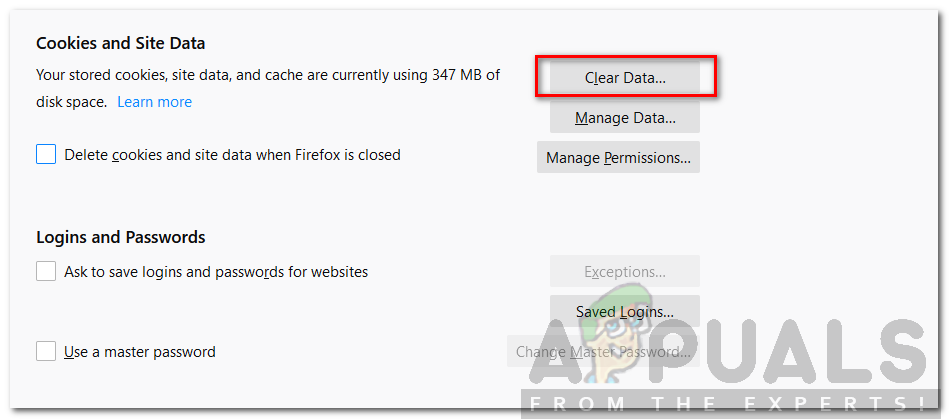The image size is (949, 419).
Task: Click the greyed-out Exceptions button
Action: [x=625, y=271]
